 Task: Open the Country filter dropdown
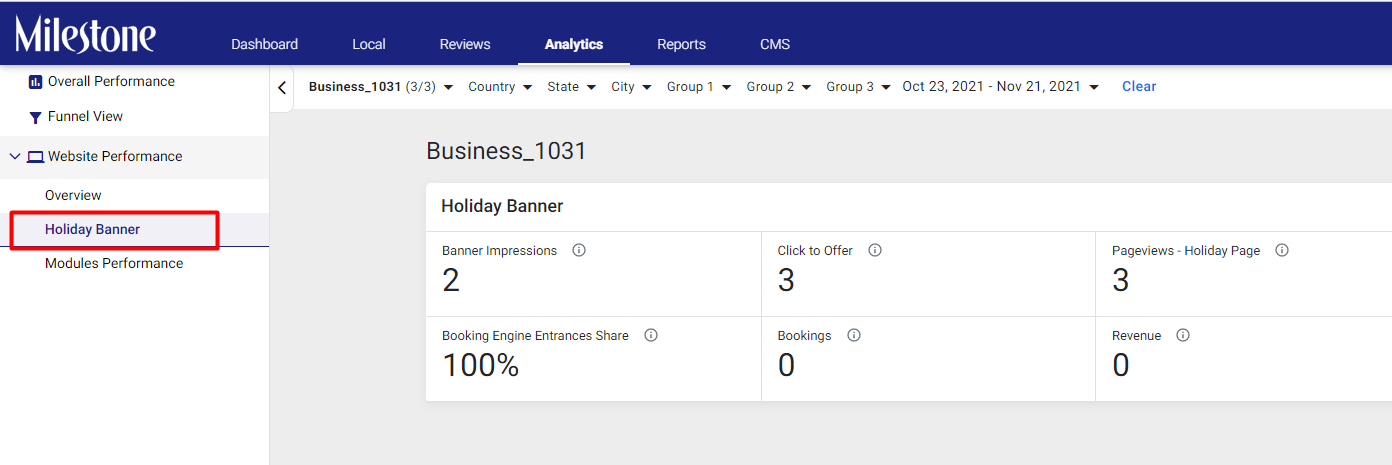[500, 87]
